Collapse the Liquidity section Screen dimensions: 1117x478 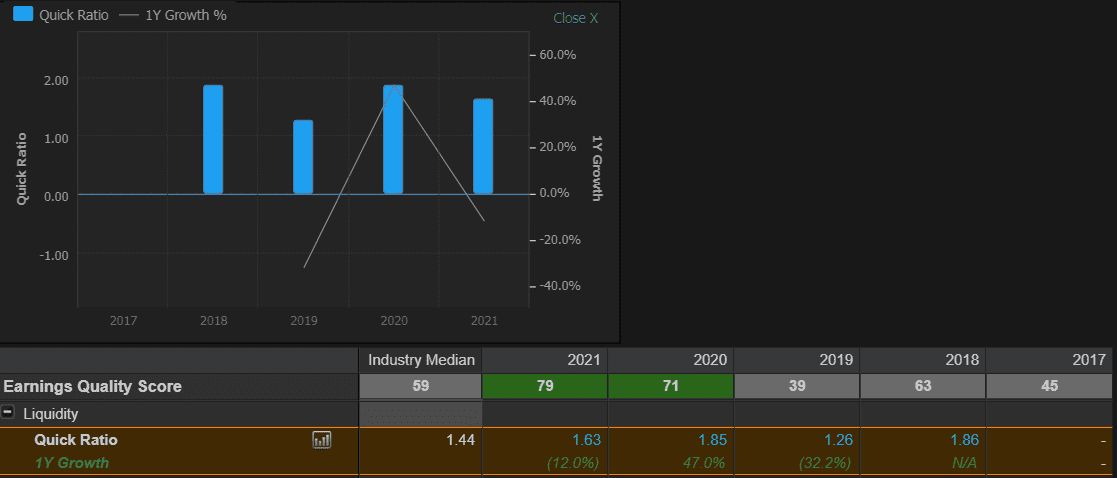click(x=9, y=413)
